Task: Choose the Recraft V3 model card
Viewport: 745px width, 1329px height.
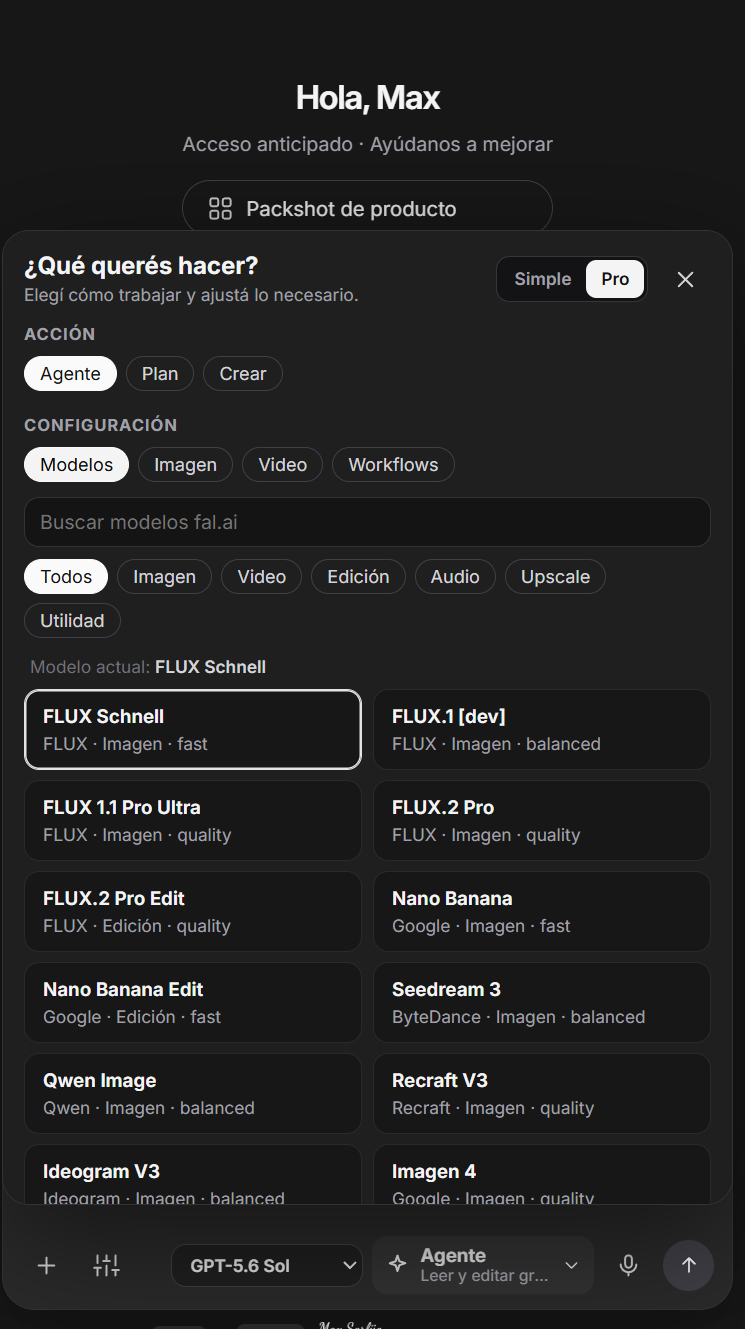Action: (x=542, y=1094)
